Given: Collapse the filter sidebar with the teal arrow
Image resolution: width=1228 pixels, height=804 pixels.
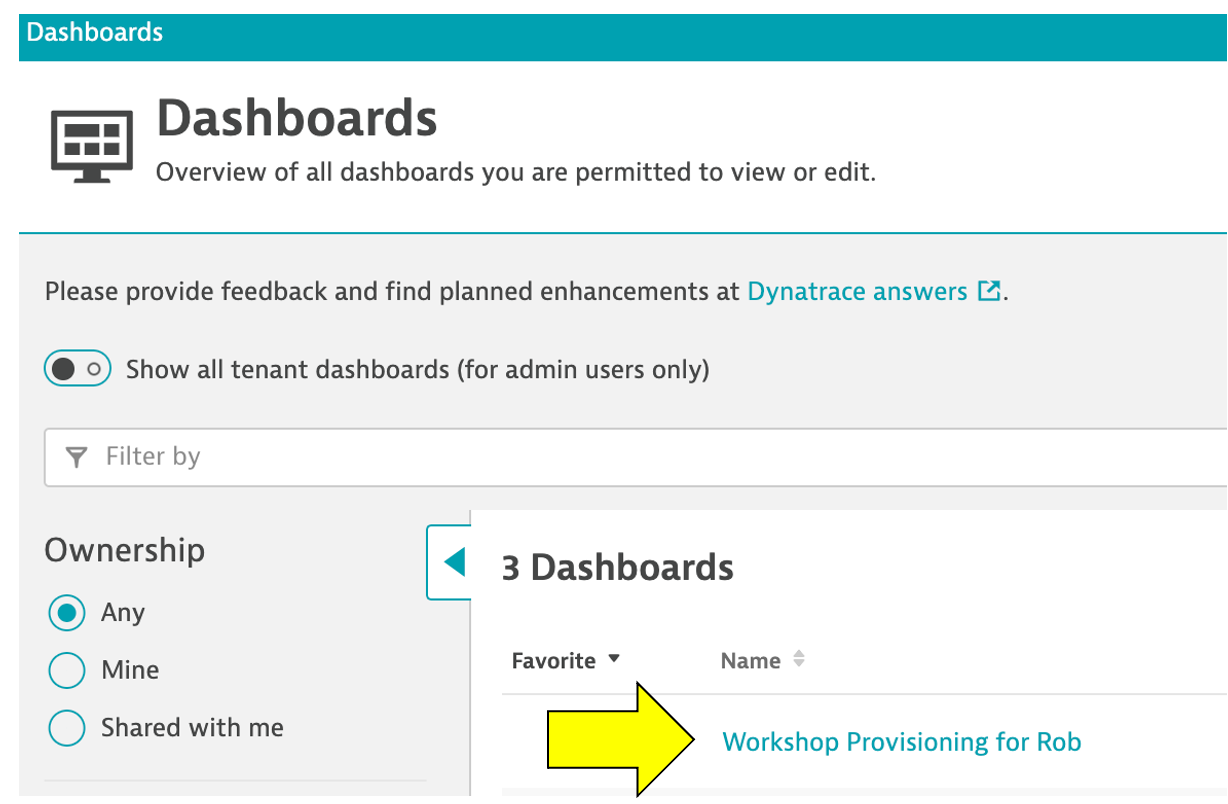Looking at the screenshot, I should click(x=453, y=563).
